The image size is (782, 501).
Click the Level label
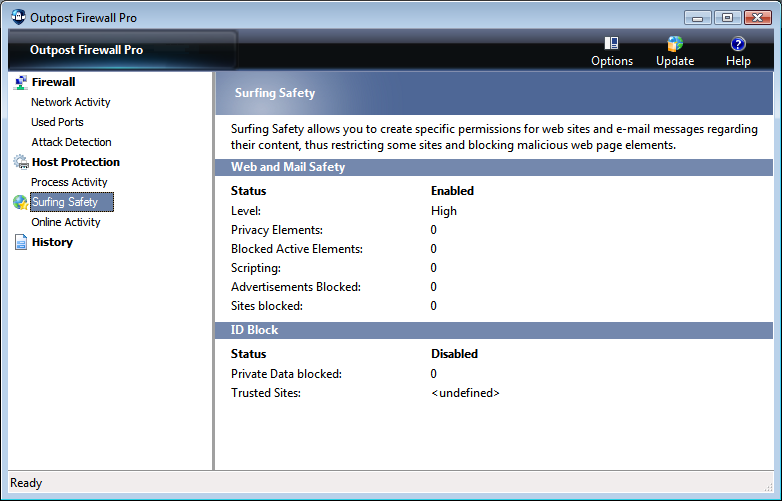coord(246,211)
